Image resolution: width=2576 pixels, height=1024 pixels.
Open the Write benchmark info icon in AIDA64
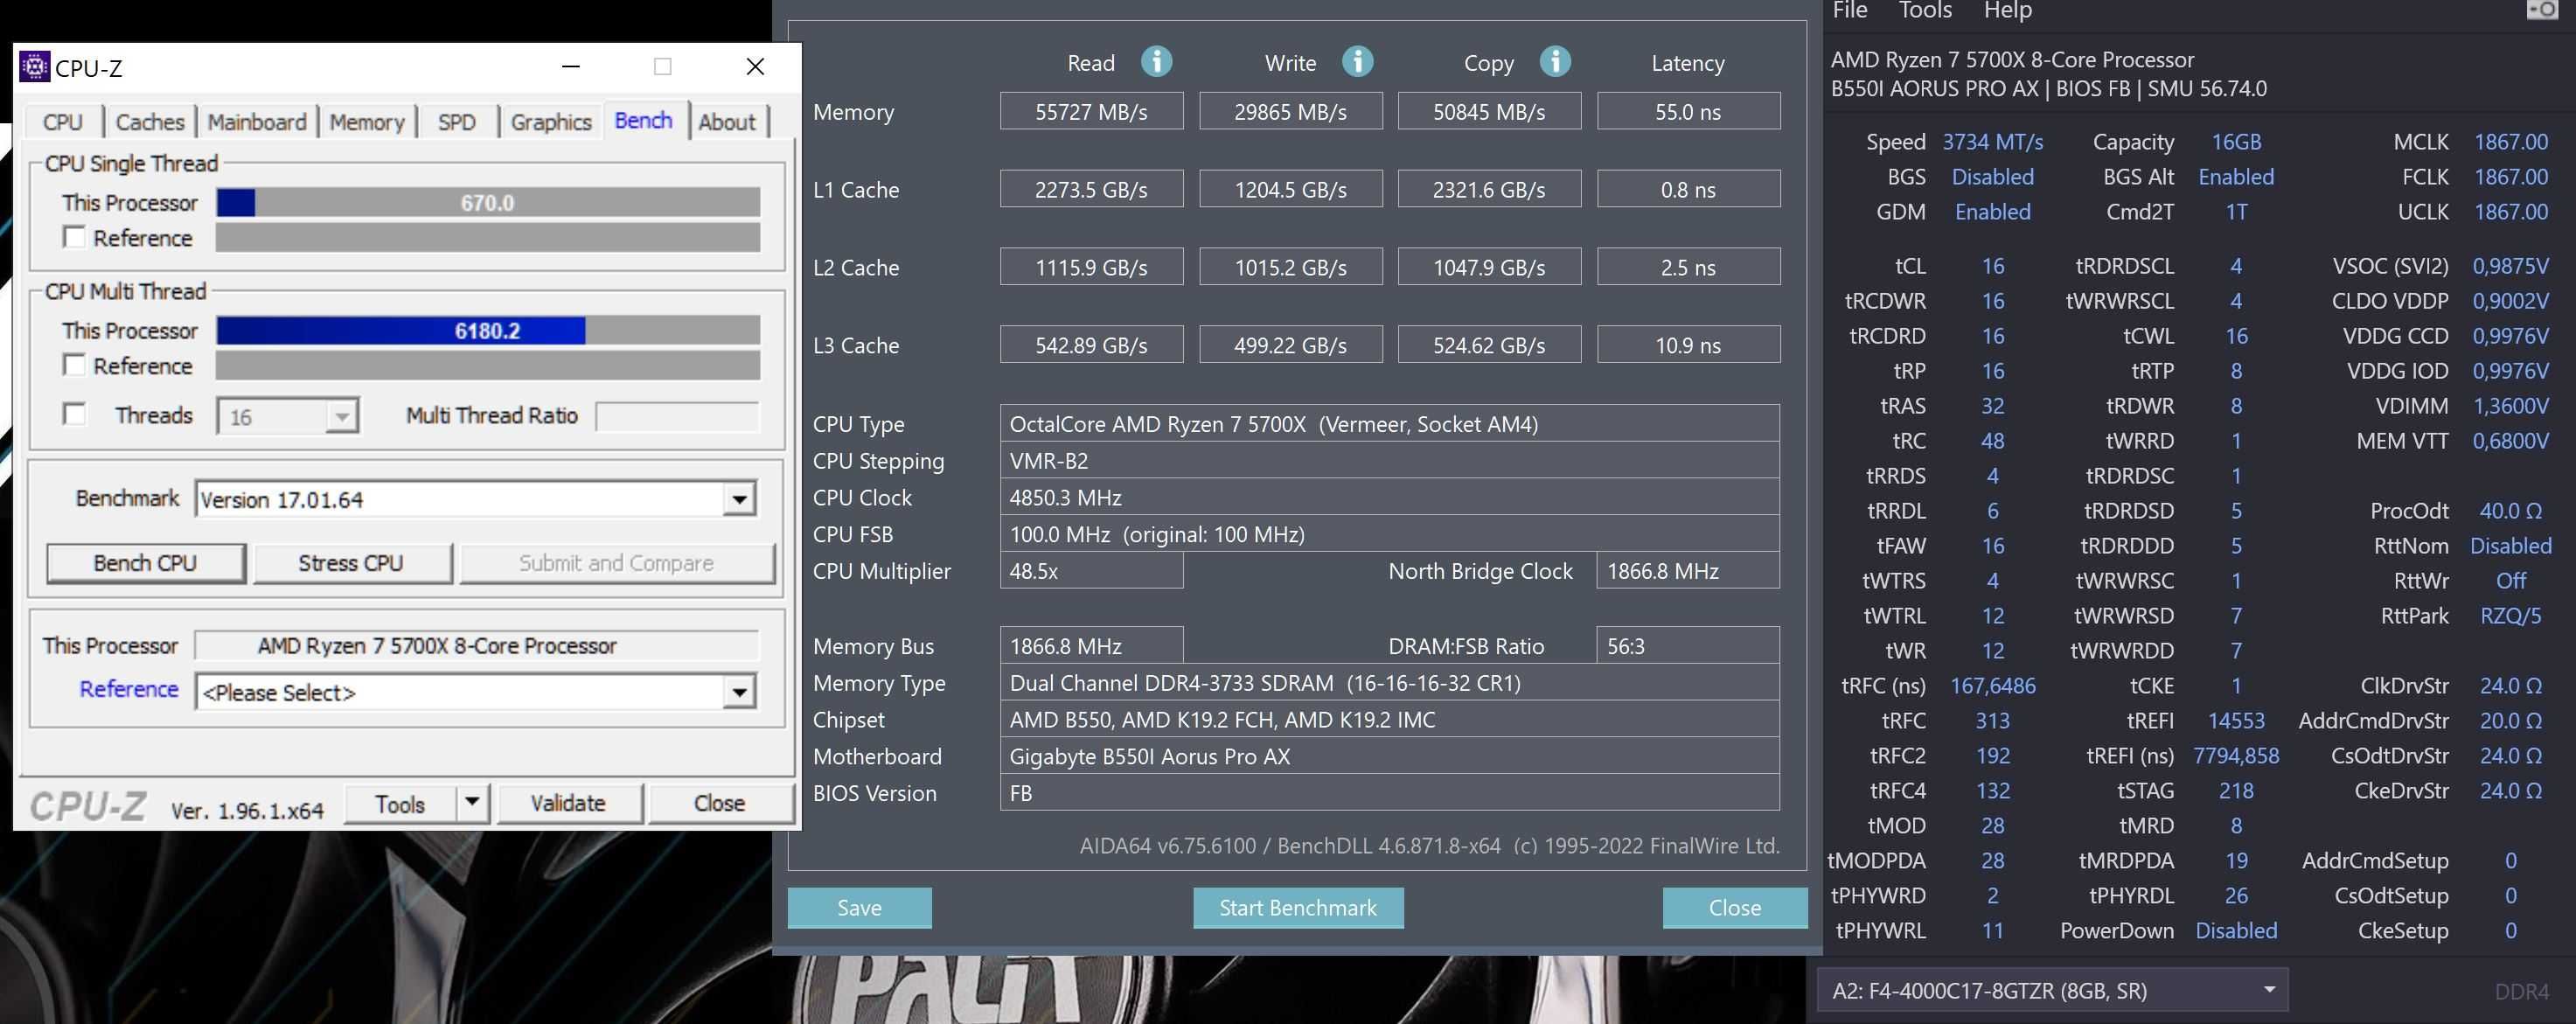1356,62
